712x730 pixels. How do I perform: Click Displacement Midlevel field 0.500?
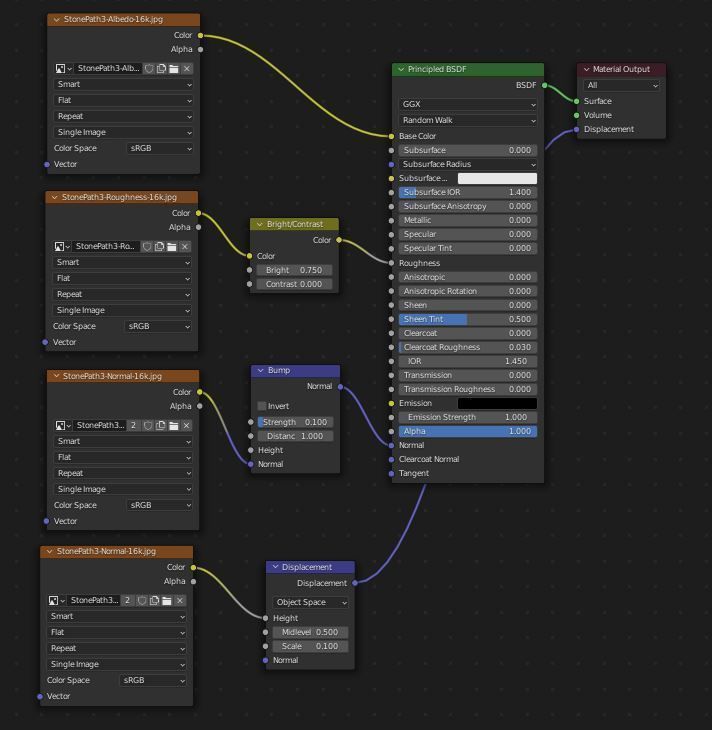[x=310, y=632]
